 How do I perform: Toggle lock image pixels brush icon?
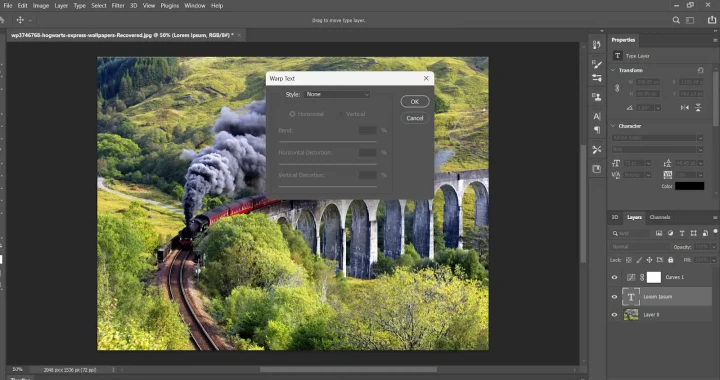[639, 260]
